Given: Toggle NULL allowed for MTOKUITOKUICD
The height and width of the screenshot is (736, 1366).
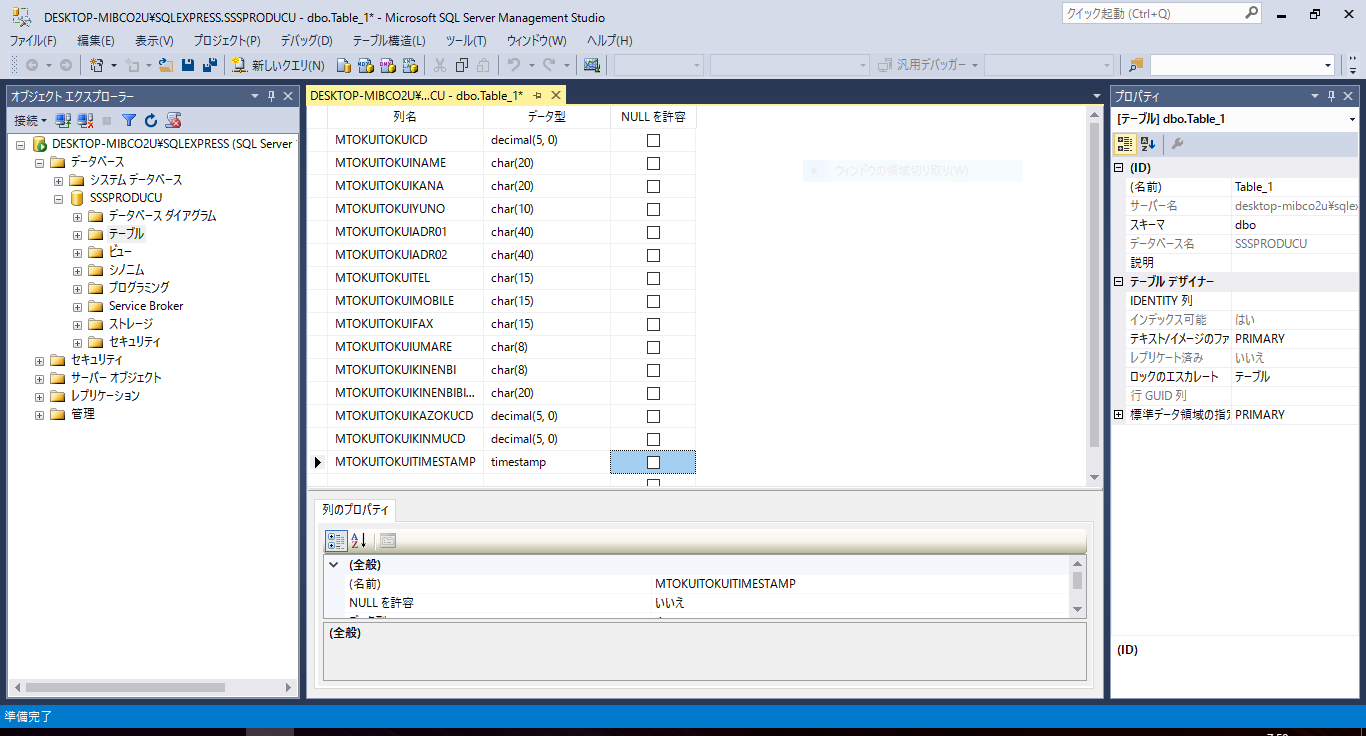Looking at the screenshot, I should 653,140.
